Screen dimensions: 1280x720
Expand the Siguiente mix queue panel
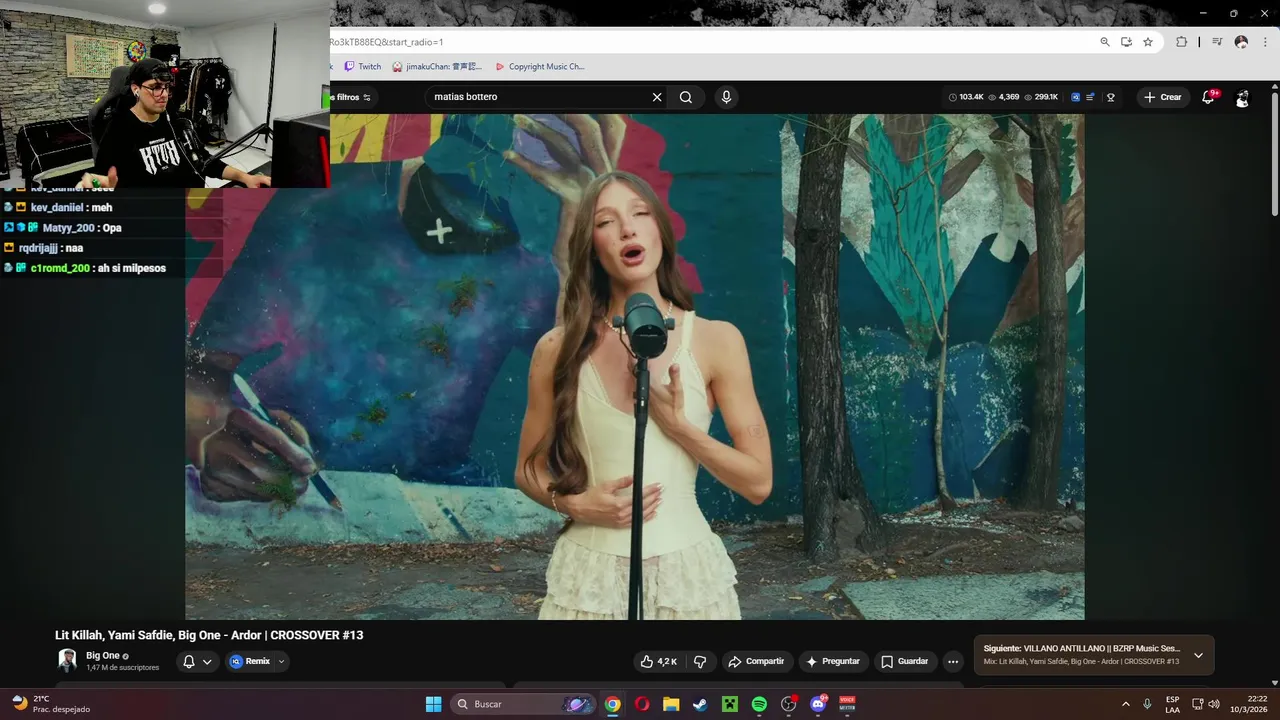pyautogui.click(x=1198, y=655)
